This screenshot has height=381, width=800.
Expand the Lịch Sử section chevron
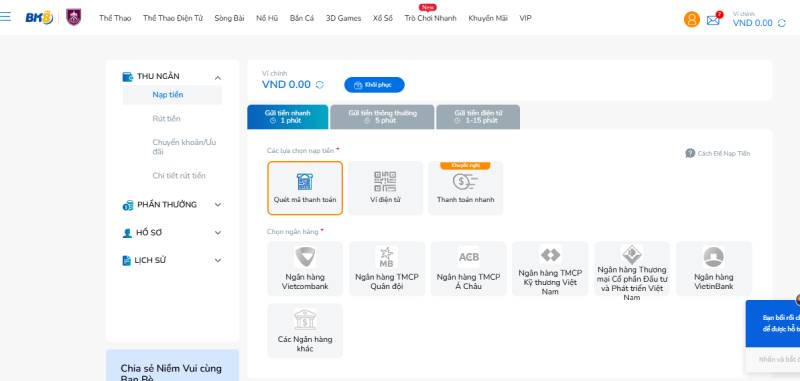[x=218, y=261]
